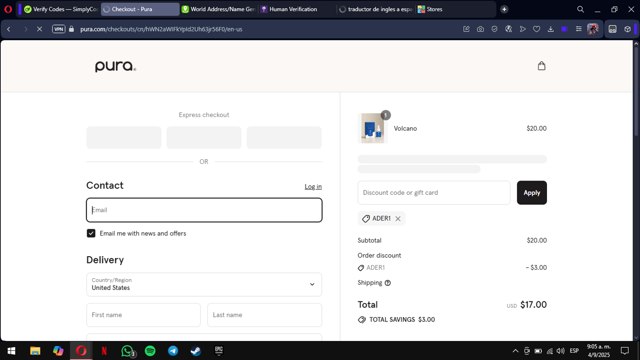Open the send-to-flow arrow icon
The width and height of the screenshot is (640, 360).
(522, 29)
